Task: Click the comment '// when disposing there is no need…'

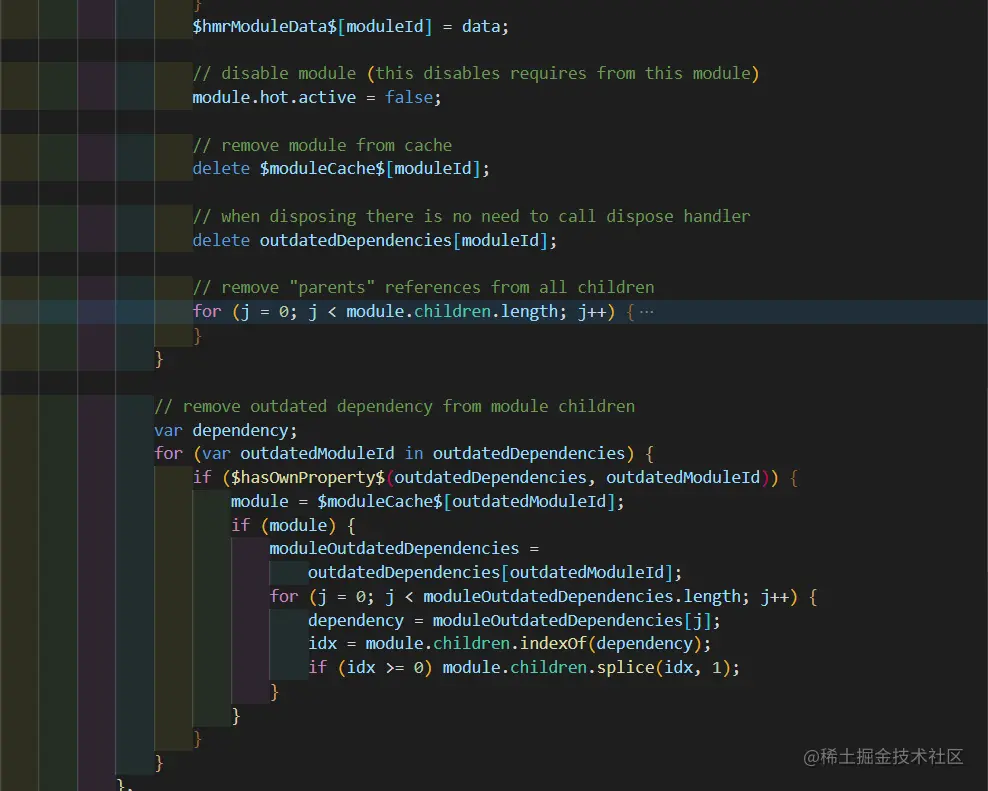Action: coord(471,217)
